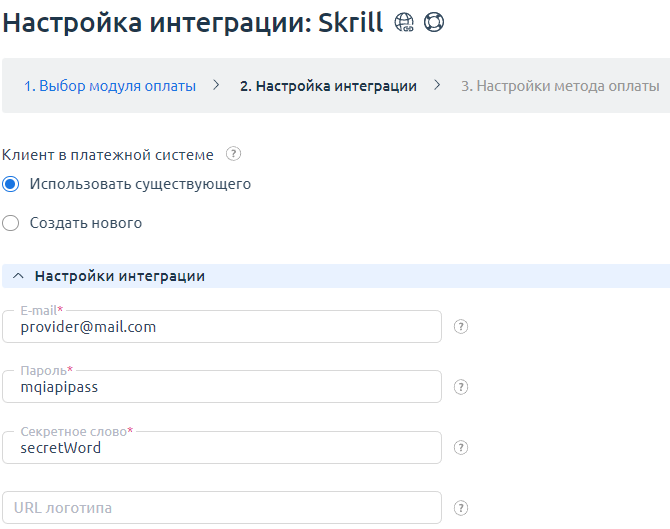
Task: Click the E-mail input with provider@mail.com
Action: click(x=222, y=327)
